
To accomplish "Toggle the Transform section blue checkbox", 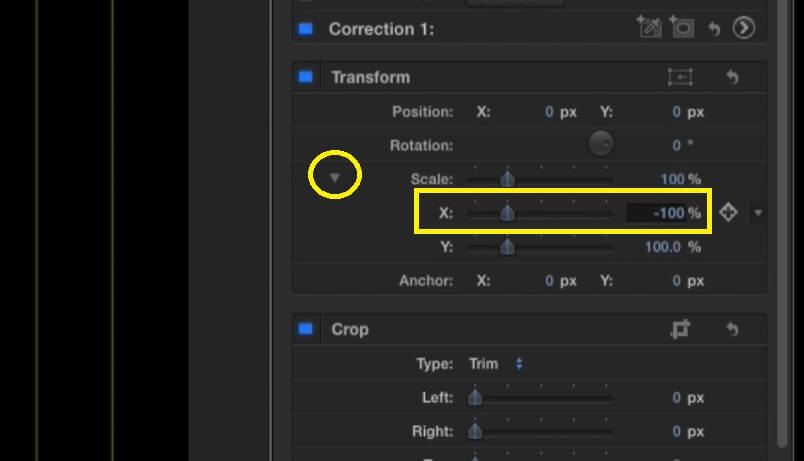I will click(305, 77).
